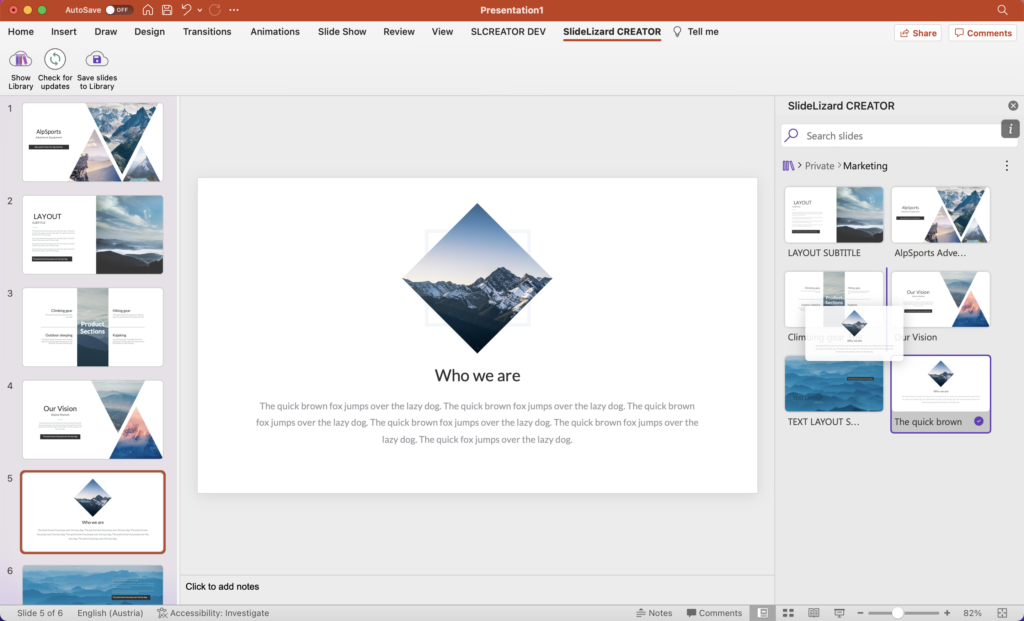The width and height of the screenshot is (1024, 621).
Task: Toggle selection checkmark on The quick brown slide
Action: pos(978,421)
